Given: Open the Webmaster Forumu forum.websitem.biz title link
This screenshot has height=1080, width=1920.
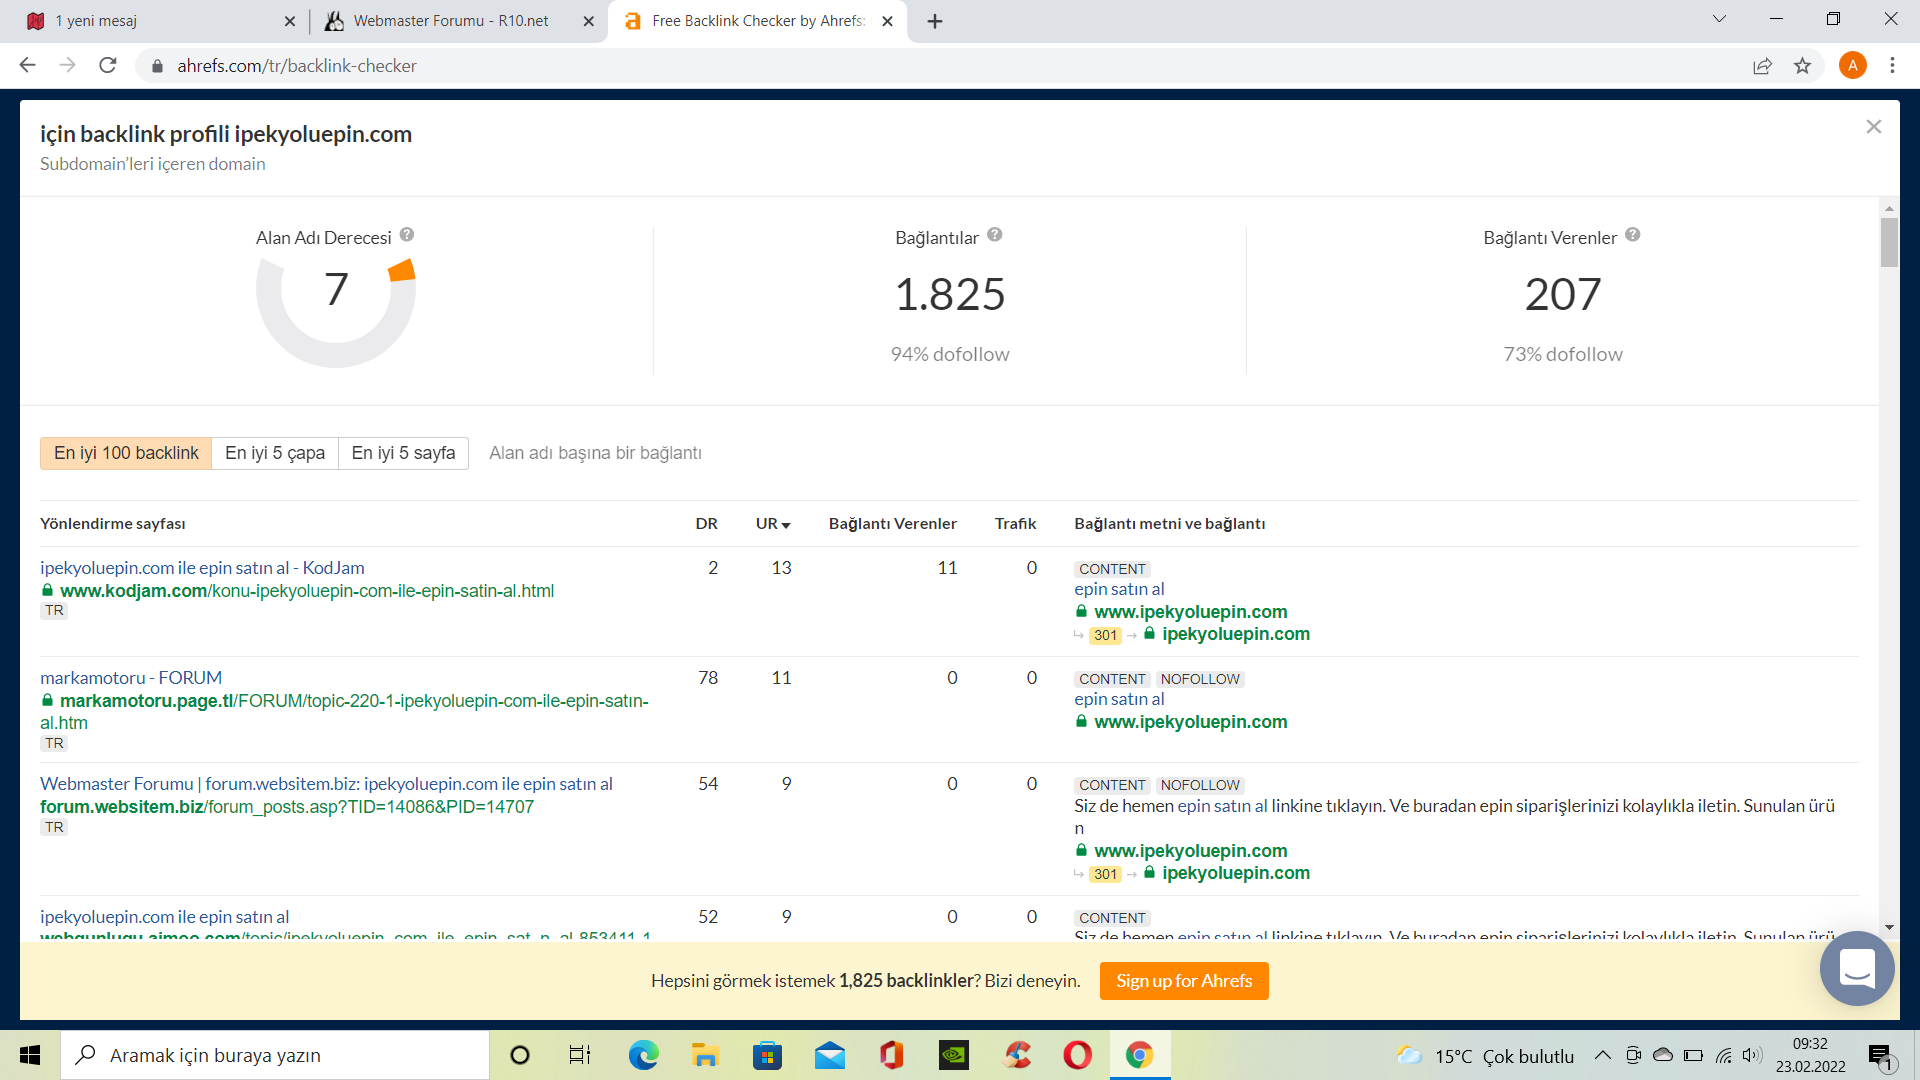Looking at the screenshot, I should pos(326,784).
